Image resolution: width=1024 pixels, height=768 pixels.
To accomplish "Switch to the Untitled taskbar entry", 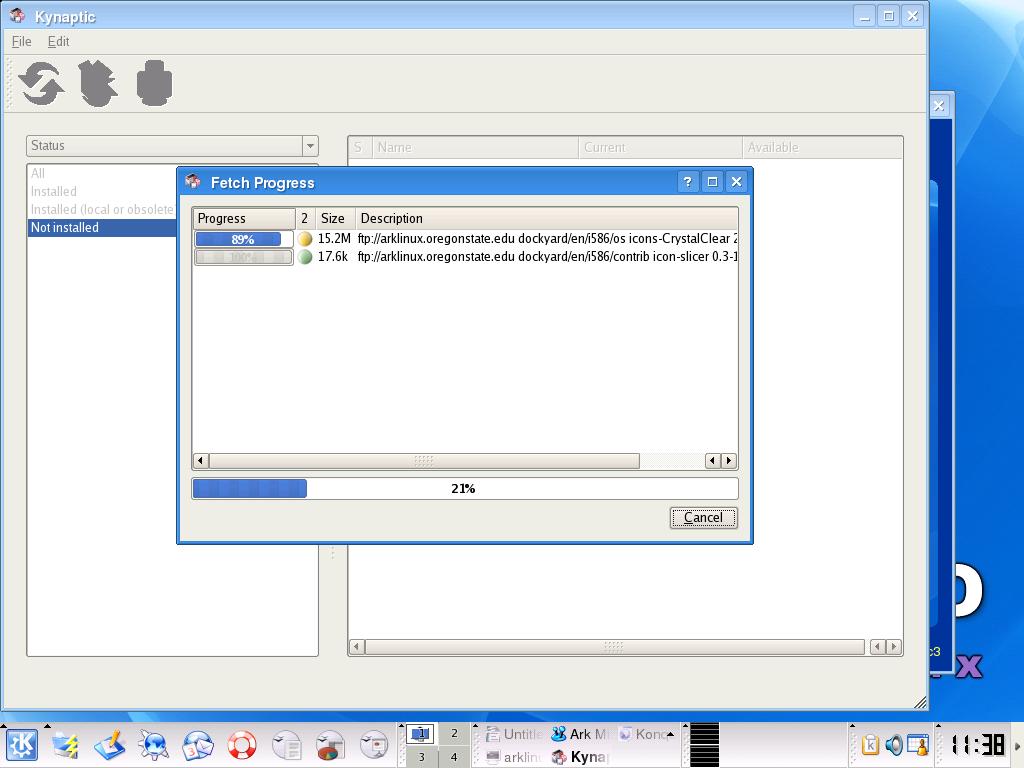I will [x=515, y=734].
